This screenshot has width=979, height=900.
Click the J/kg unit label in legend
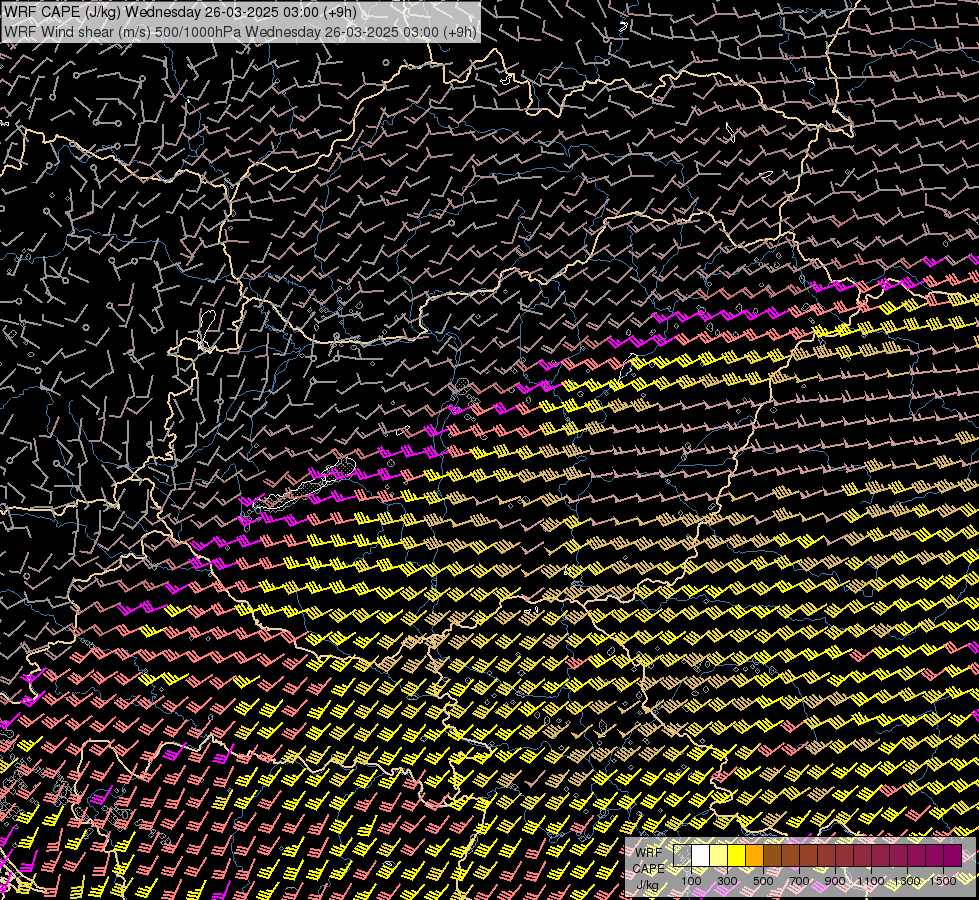pyautogui.click(x=648, y=885)
